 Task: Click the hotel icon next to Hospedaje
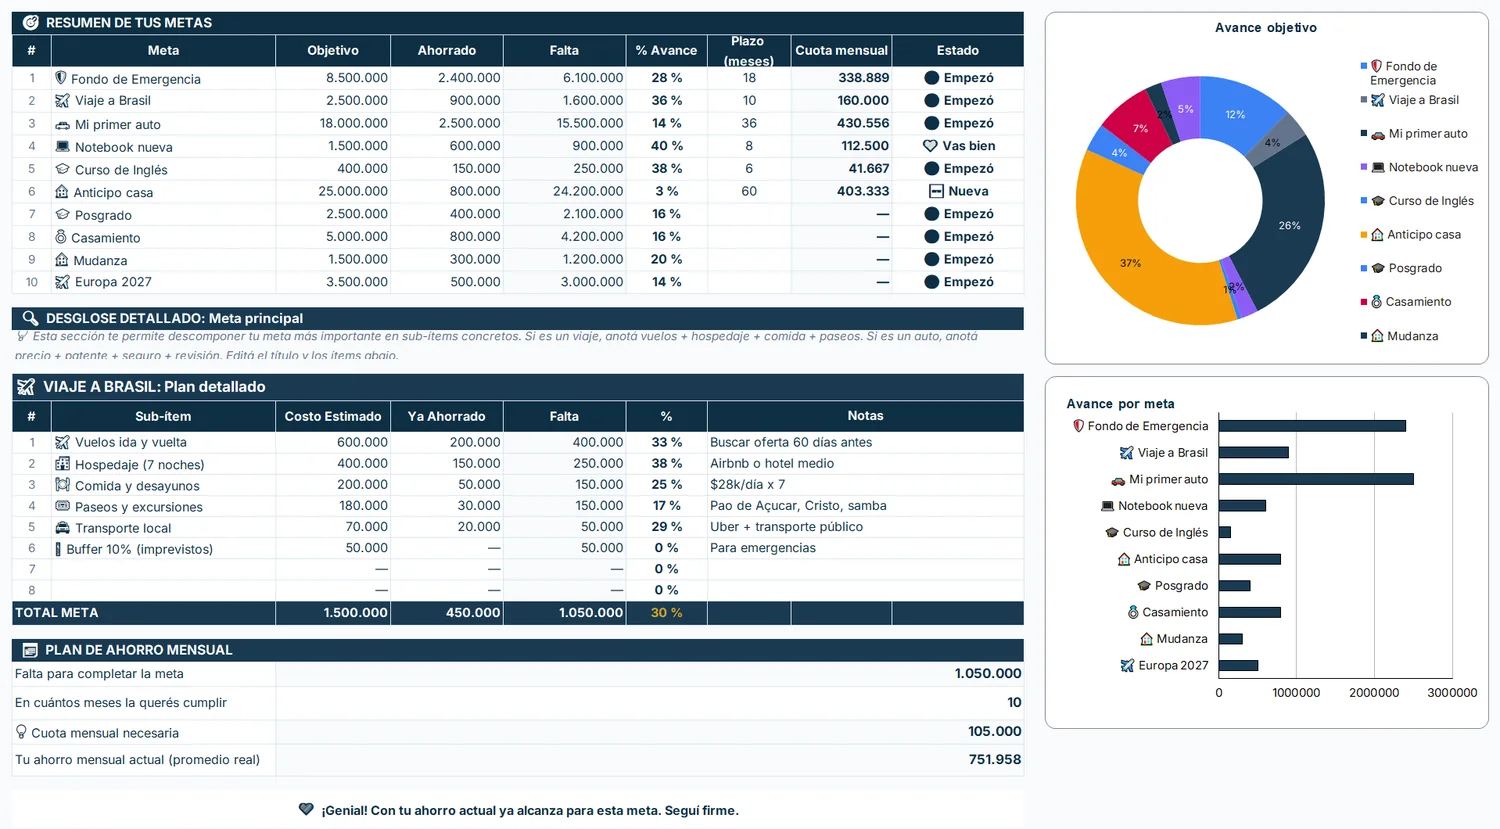point(62,464)
